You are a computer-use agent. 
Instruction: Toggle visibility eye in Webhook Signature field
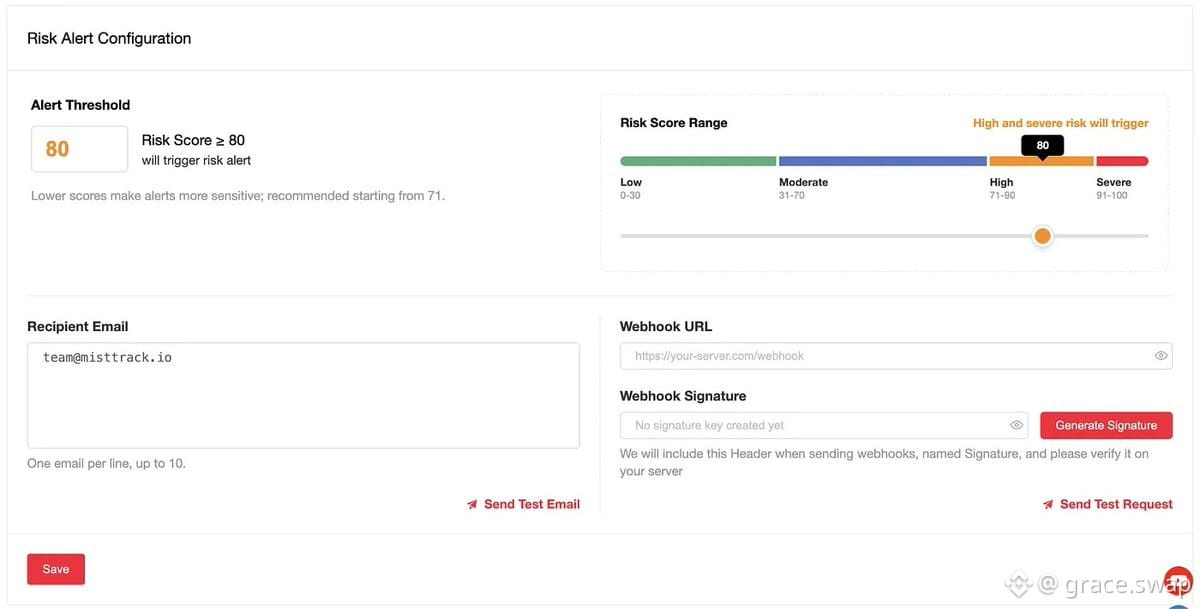[1017, 425]
